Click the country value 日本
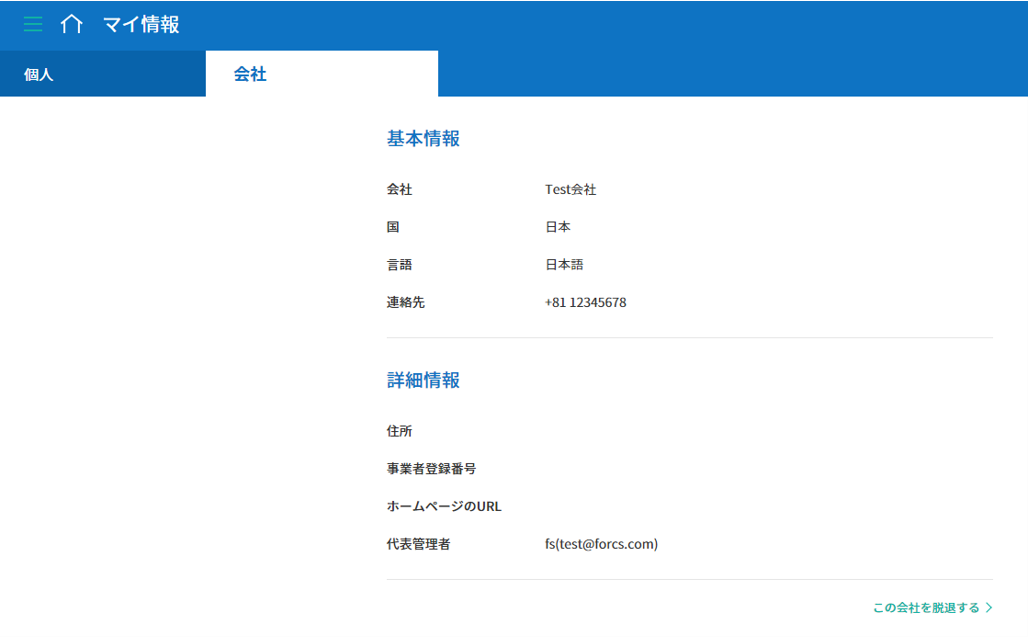Image resolution: width=1028 pixels, height=637 pixels. [x=557, y=227]
